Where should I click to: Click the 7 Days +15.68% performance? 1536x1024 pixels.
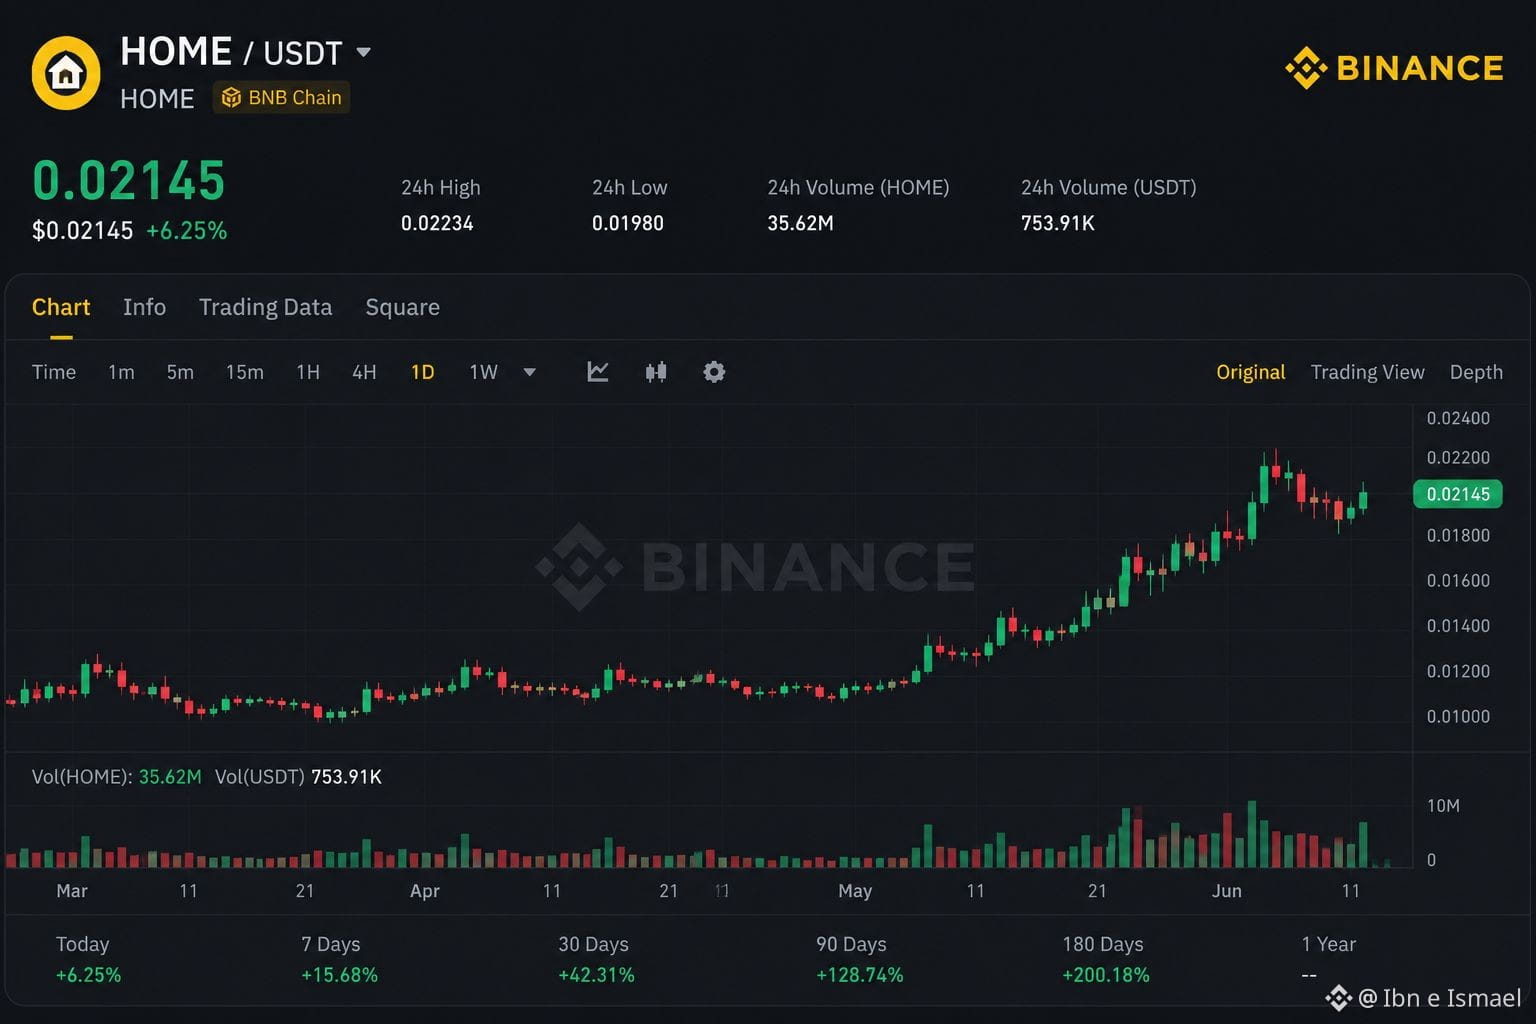pyautogui.click(x=339, y=960)
